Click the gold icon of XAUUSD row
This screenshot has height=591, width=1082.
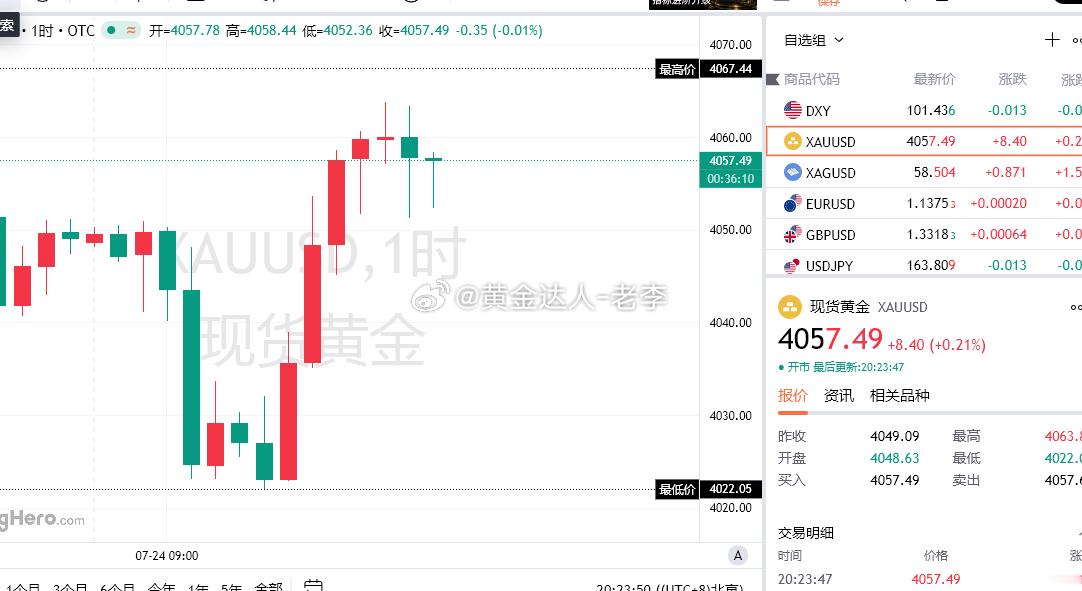coord(793,141)
